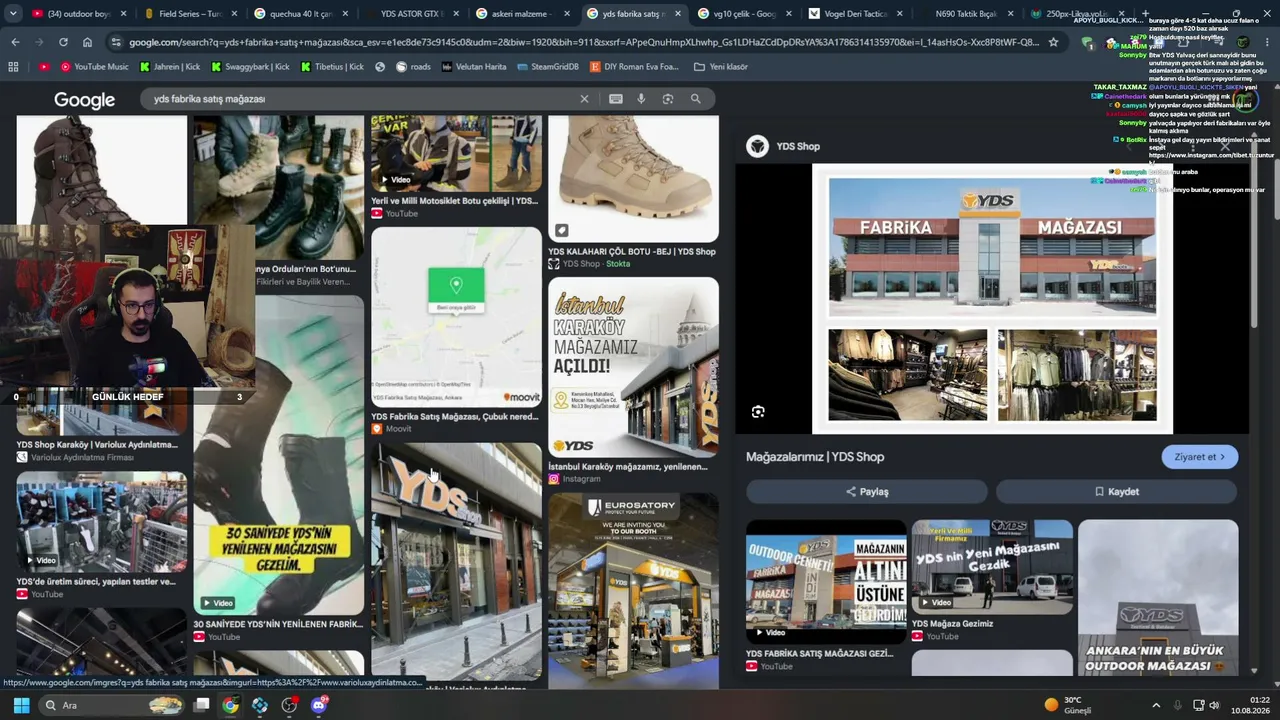Open the 'YDS Kalahari Çöl Botu' boot result
The width and height of the screenshot is (1280, 720).
[x=633, y=178]
